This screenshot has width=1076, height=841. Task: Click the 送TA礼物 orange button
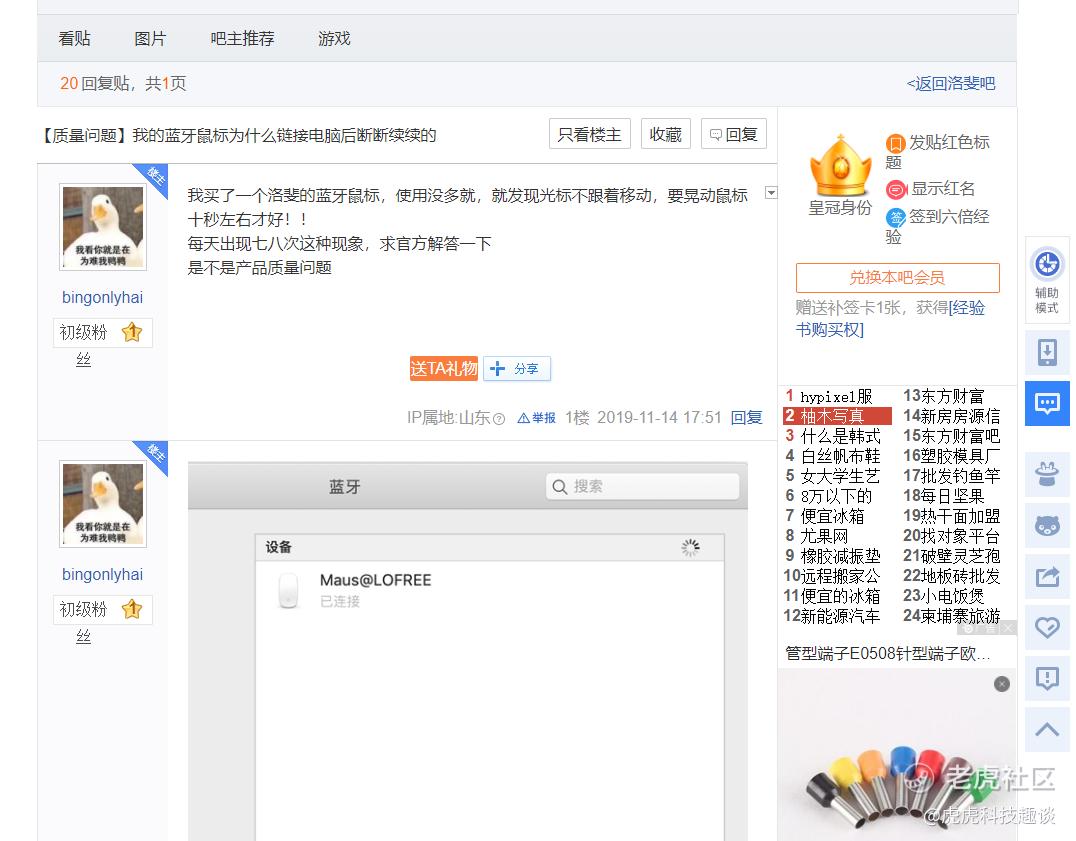point(444,369)
